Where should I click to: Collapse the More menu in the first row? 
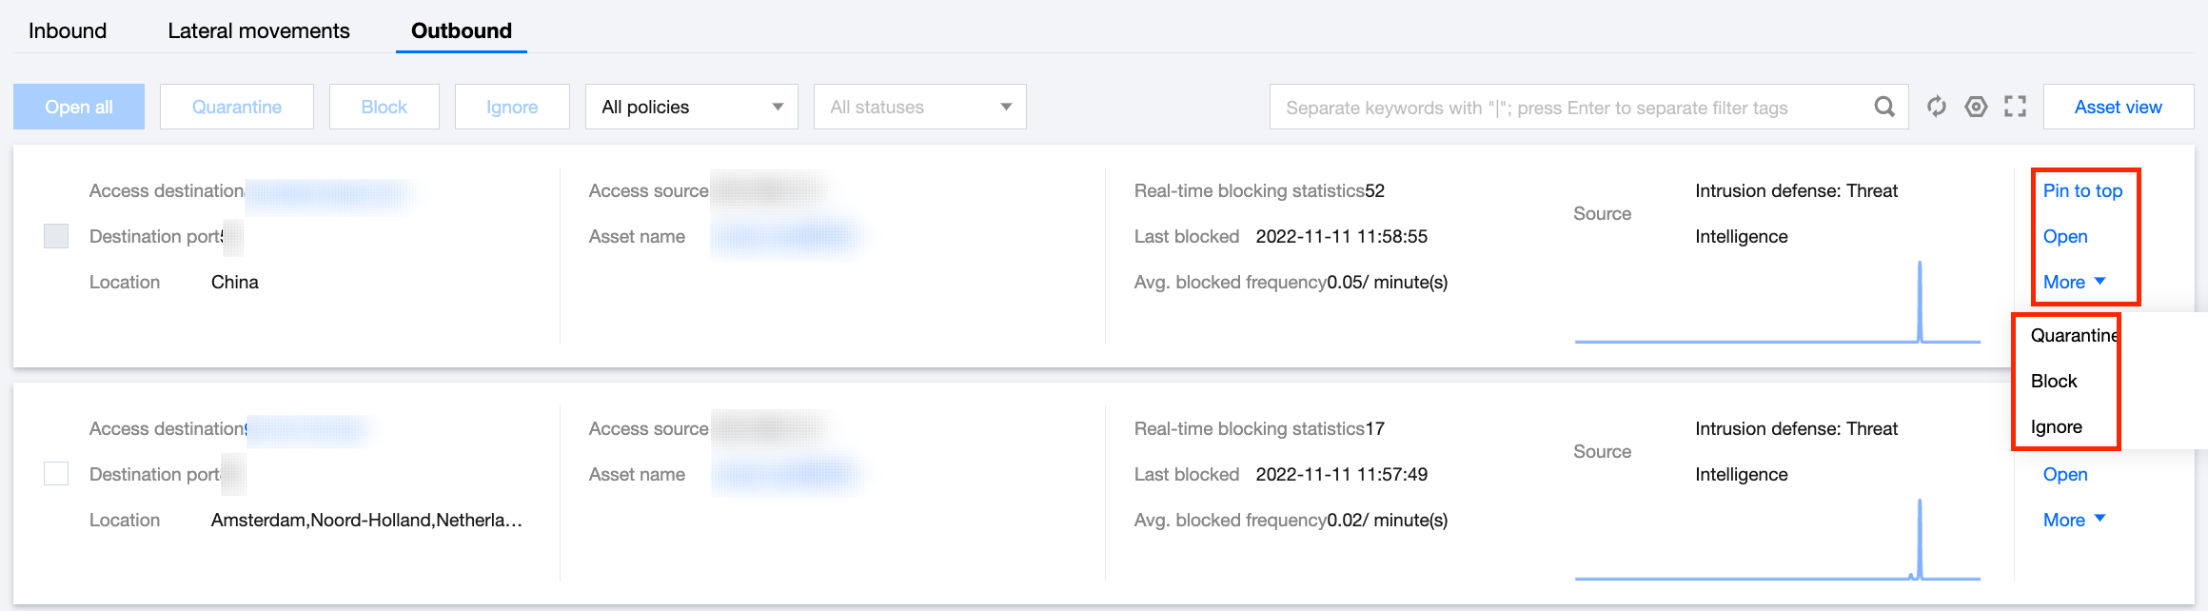pyautogui.click(x=2074, y=282)
